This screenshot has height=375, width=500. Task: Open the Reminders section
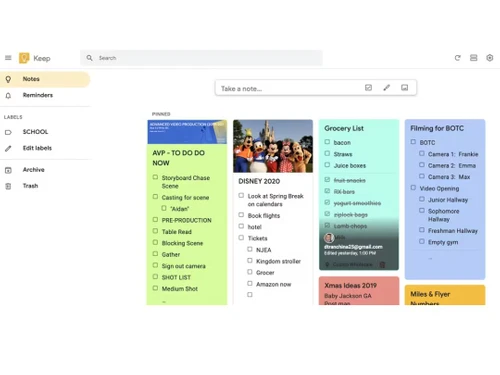click(x=45, y=95)
